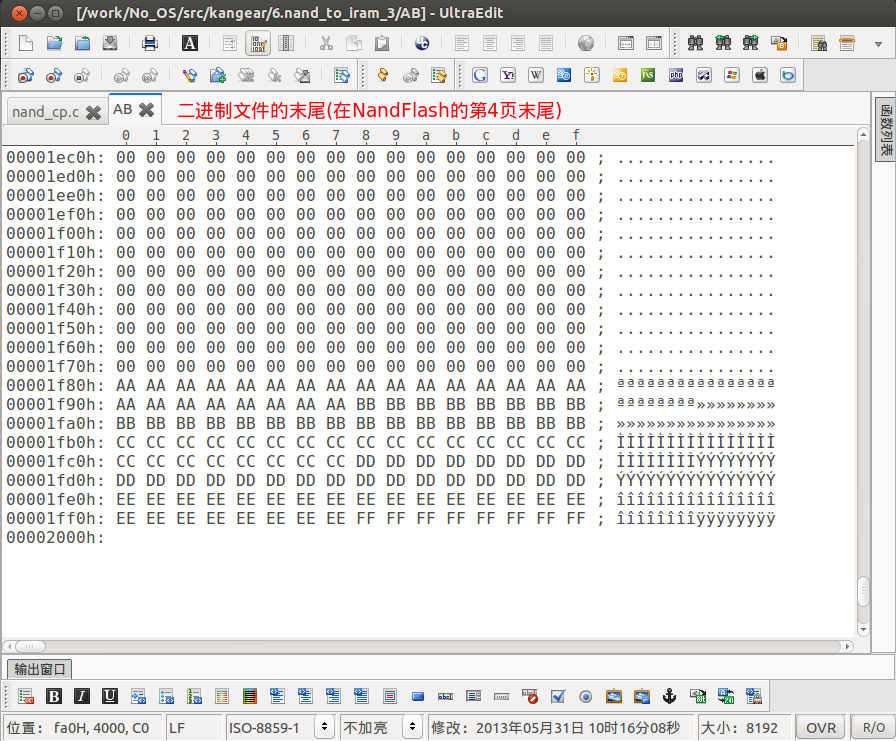The width and height of the screenshot is (896, 741).
Task: Save the file with the disk-arrow icon
Action: [x=110, y=43]
